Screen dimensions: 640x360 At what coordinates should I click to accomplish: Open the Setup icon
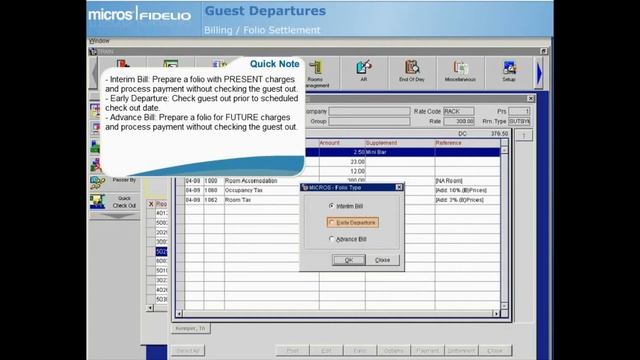click(509, 72)
